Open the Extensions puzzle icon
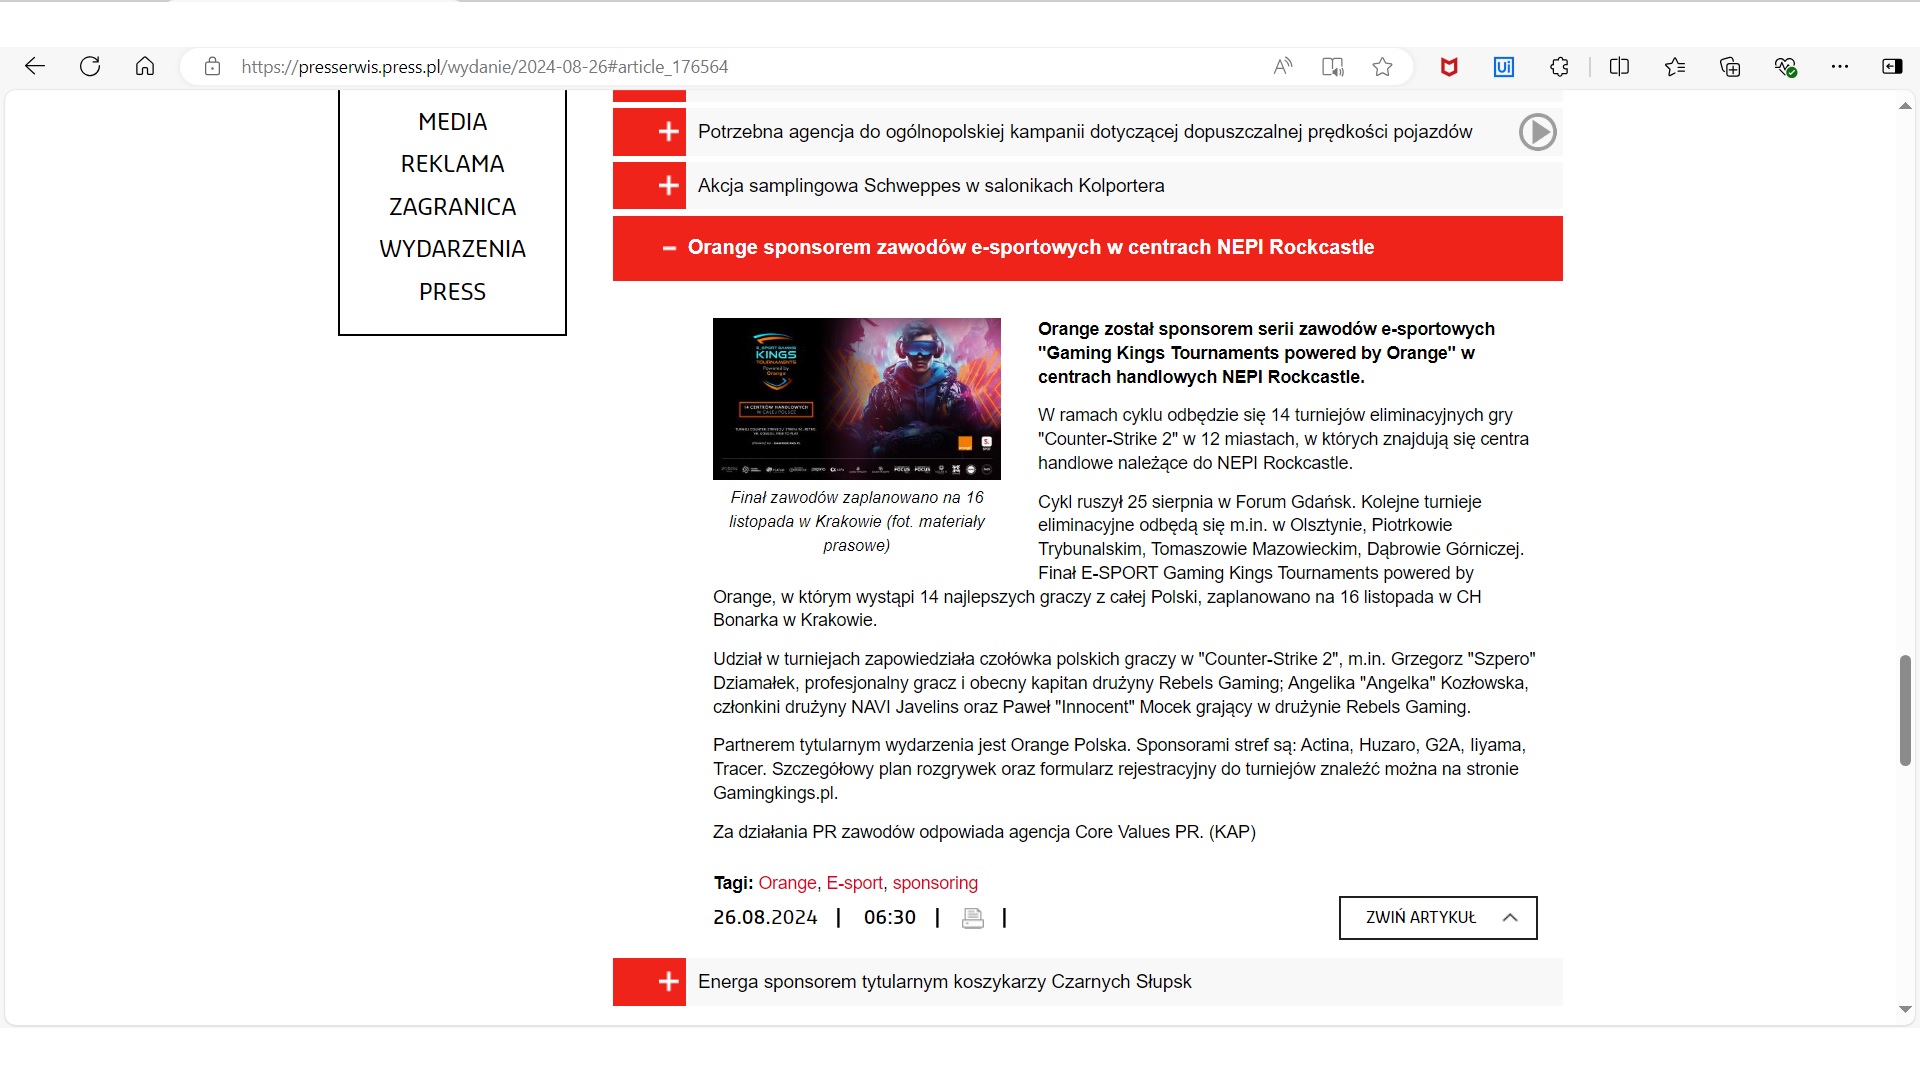The width and height of the screenshot is (1920, 1080). pyautogui.click(x=1559, y=66)
